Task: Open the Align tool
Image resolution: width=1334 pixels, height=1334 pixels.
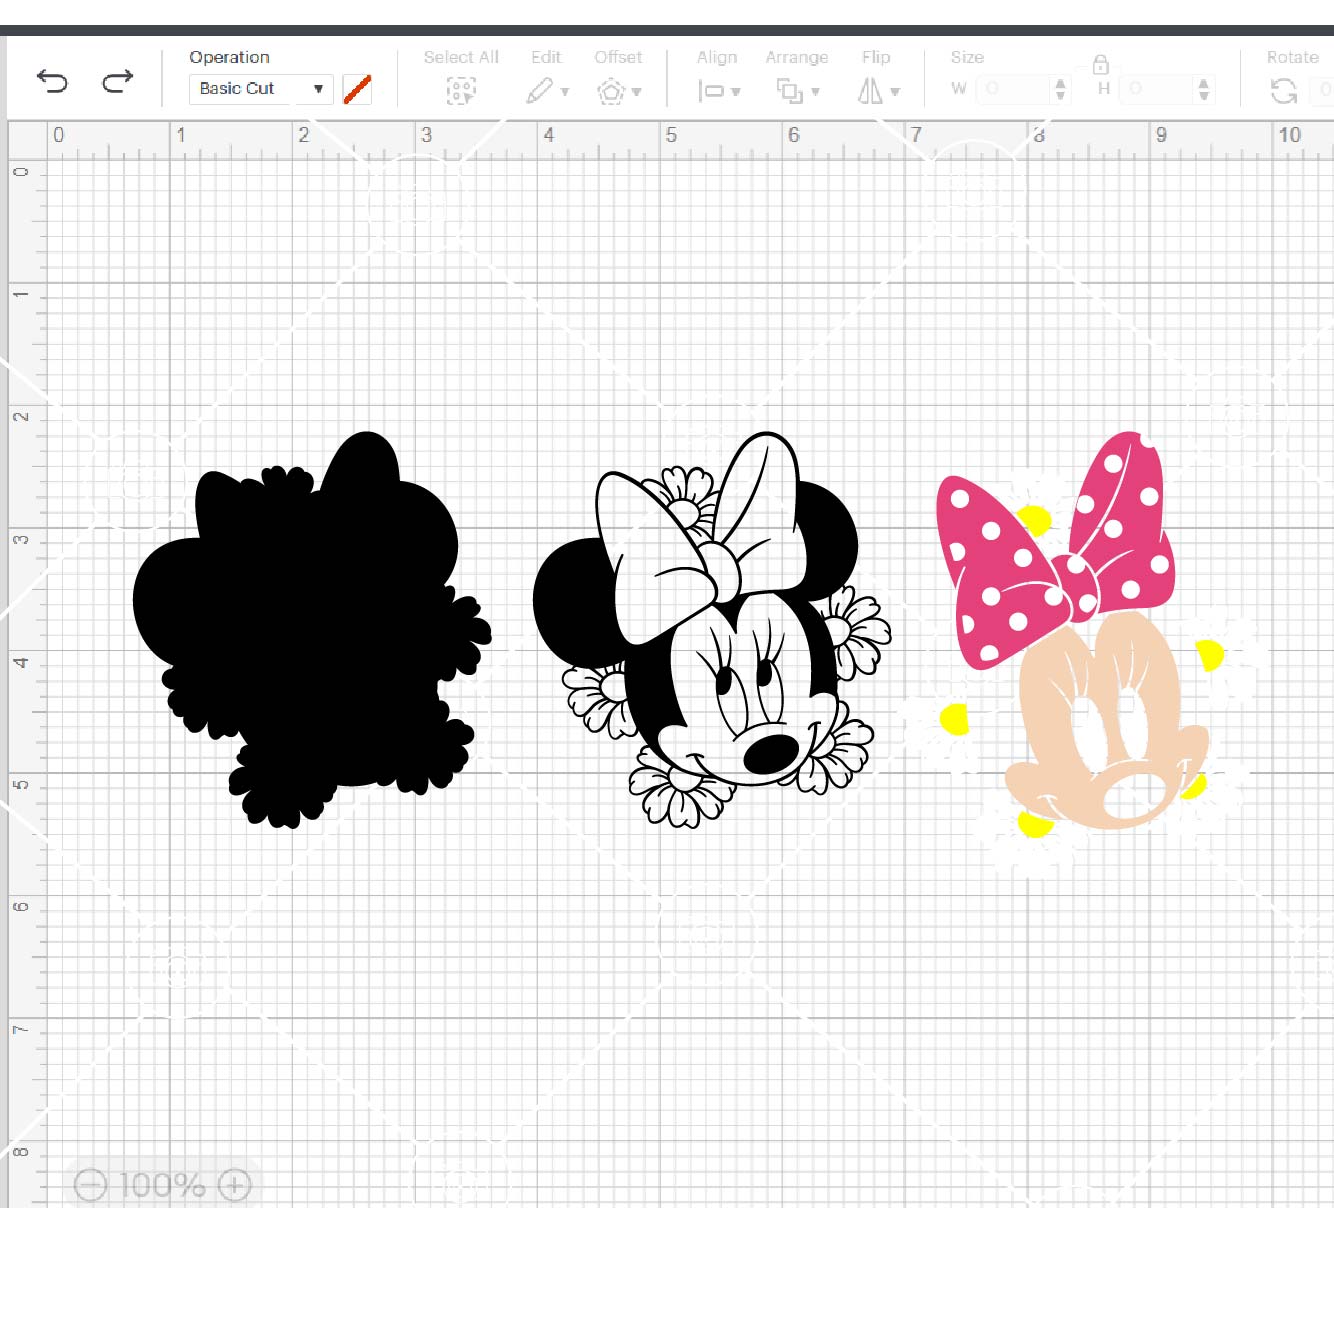Action: 711,91
